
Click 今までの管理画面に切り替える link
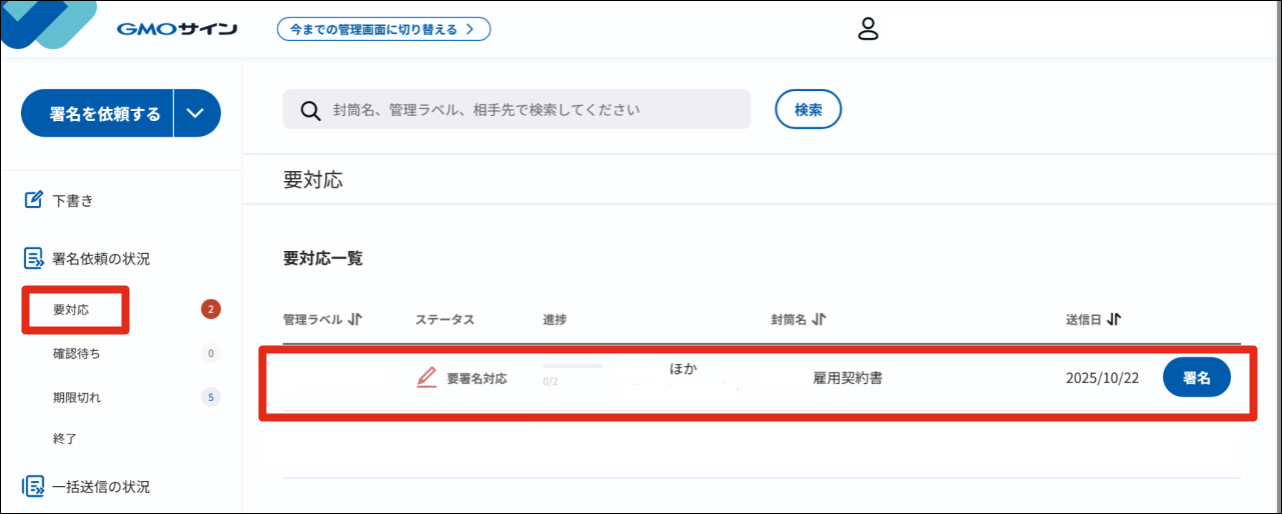383,29
